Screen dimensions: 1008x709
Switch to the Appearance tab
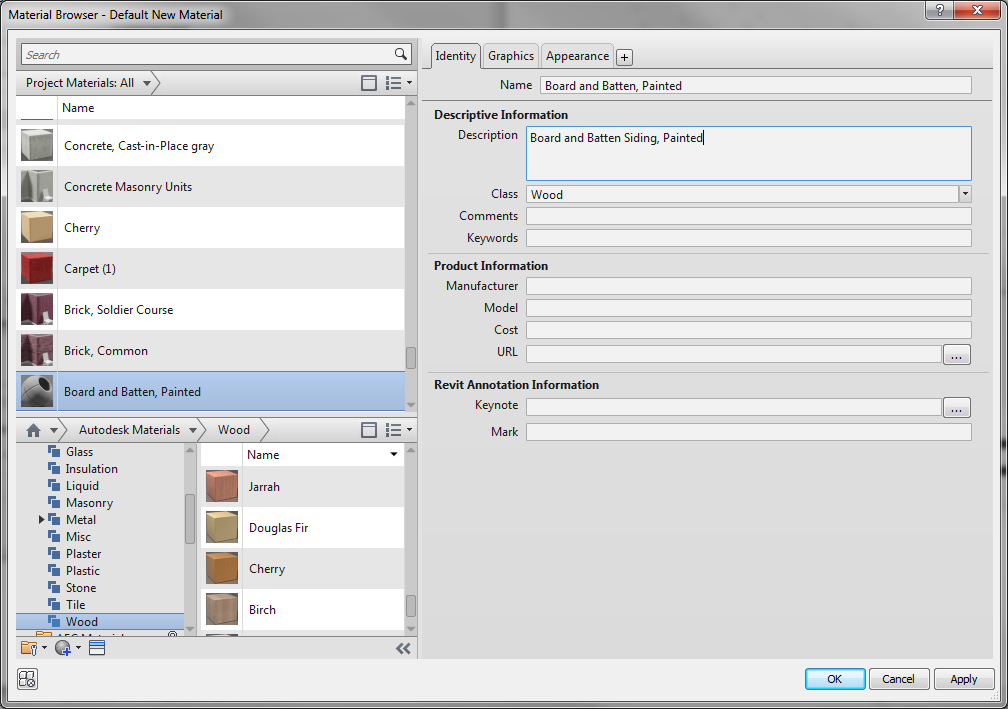[577, 56]
